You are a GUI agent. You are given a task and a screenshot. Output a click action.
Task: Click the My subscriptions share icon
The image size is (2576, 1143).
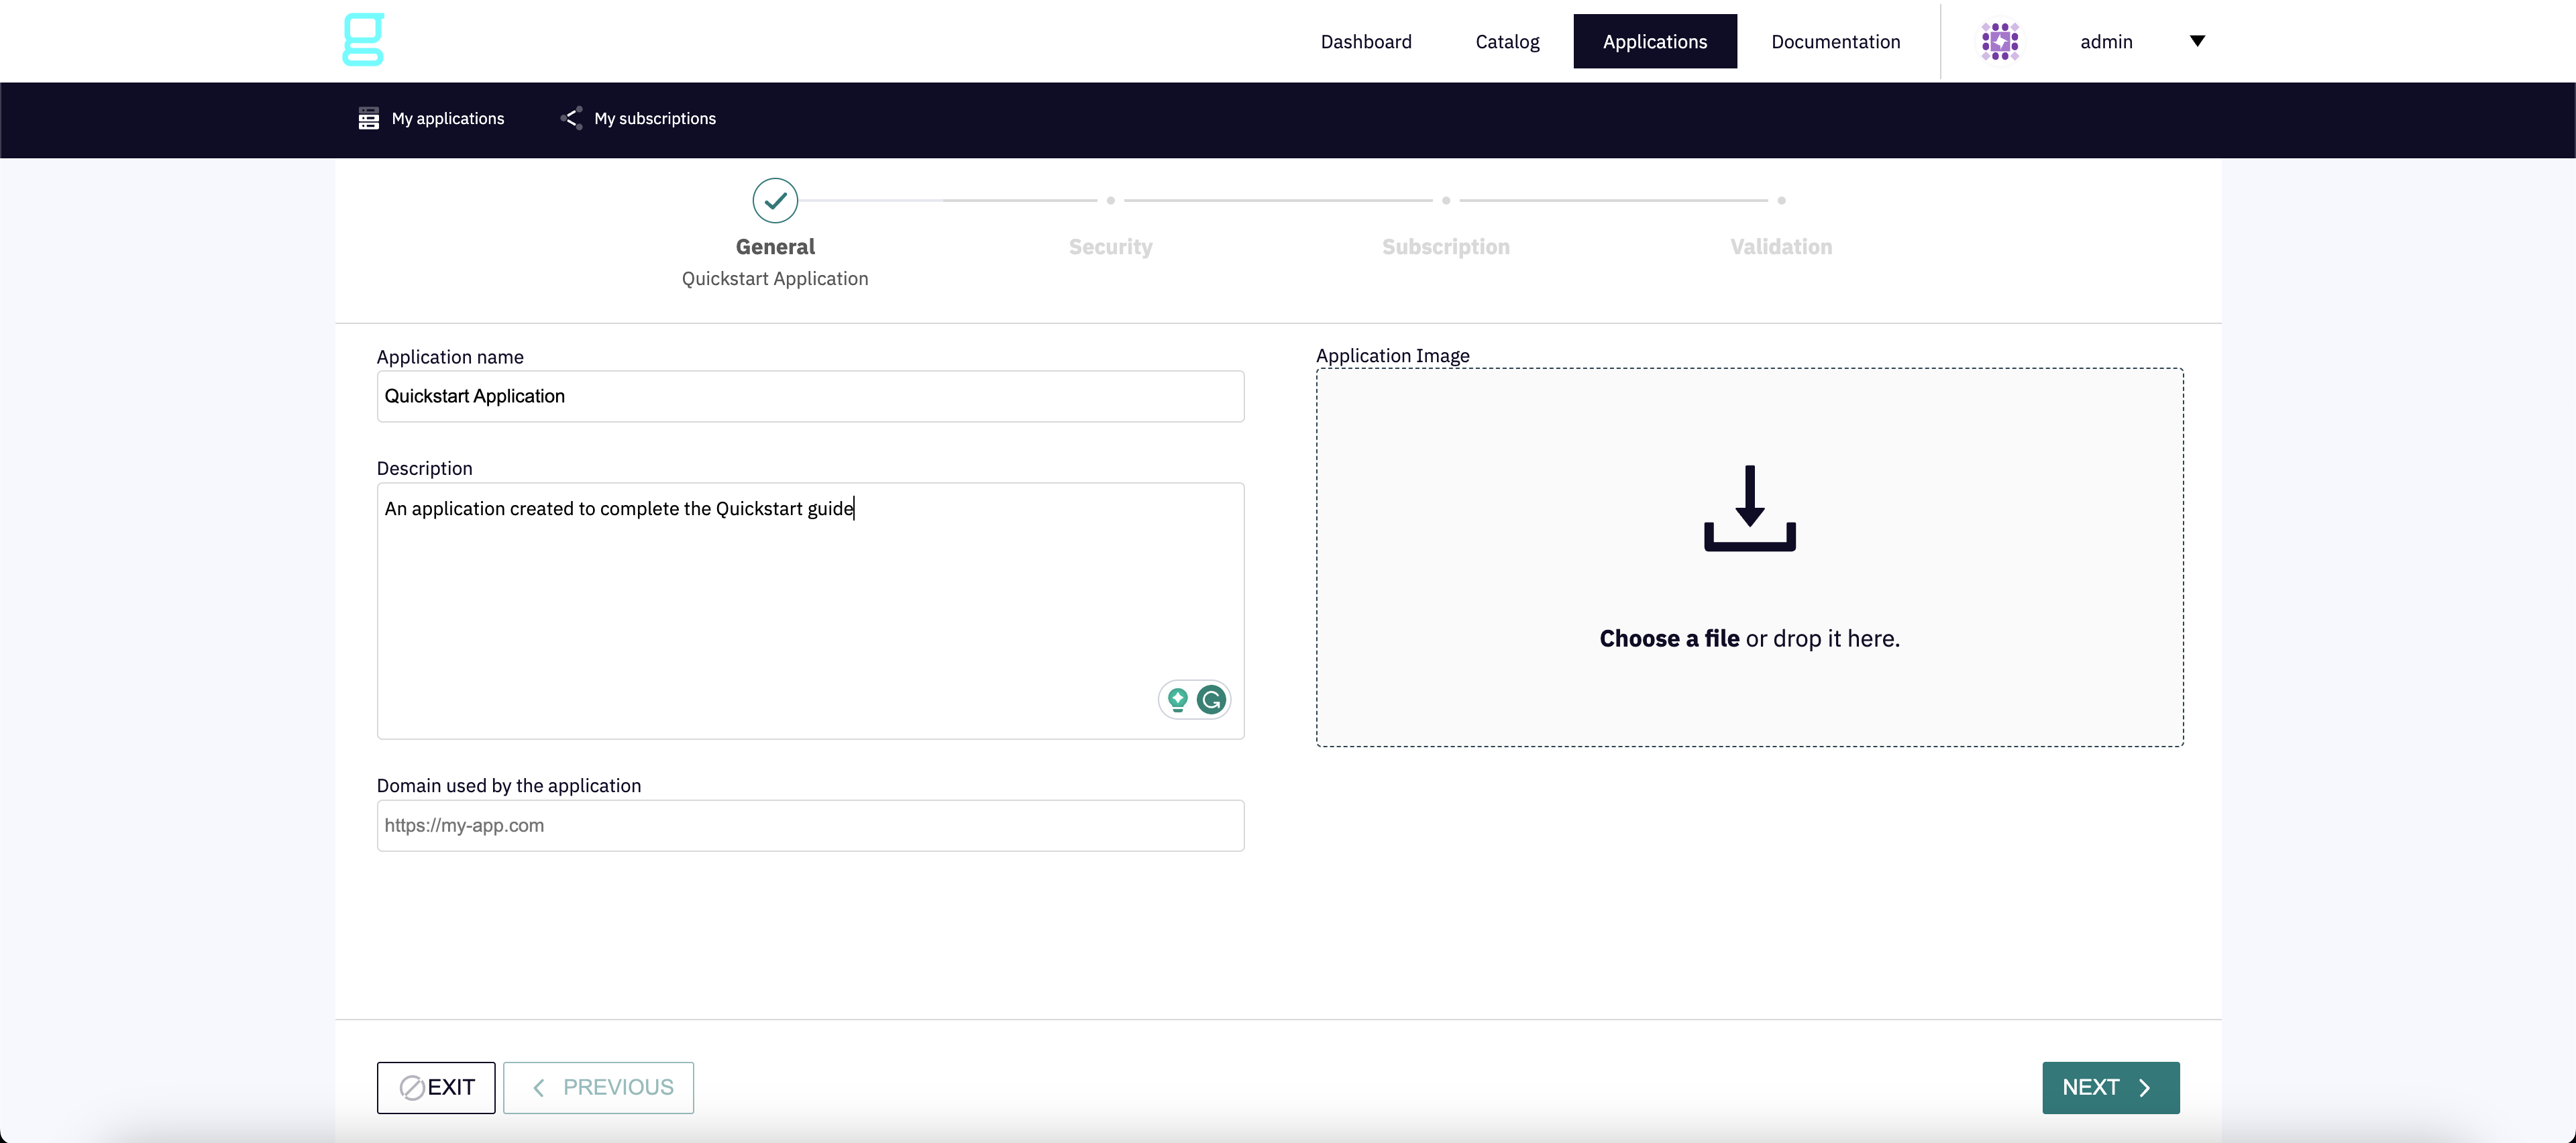(572, 118)
